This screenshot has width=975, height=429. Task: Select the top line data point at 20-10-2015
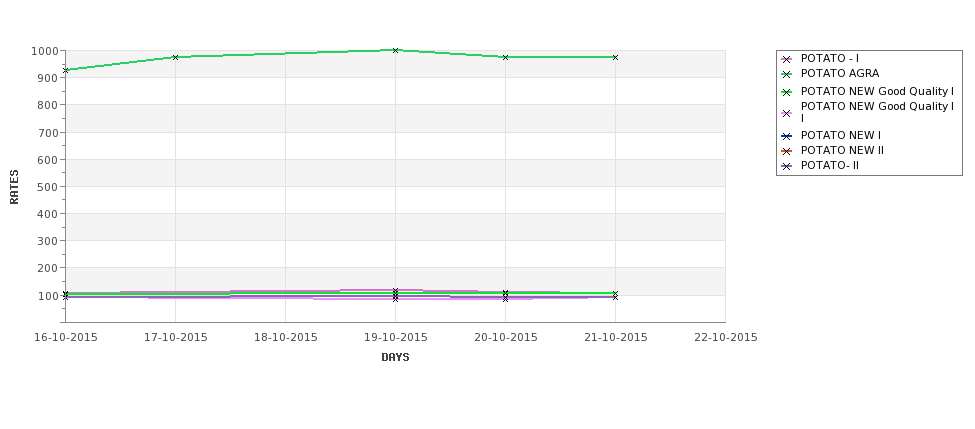click(505, 57)
